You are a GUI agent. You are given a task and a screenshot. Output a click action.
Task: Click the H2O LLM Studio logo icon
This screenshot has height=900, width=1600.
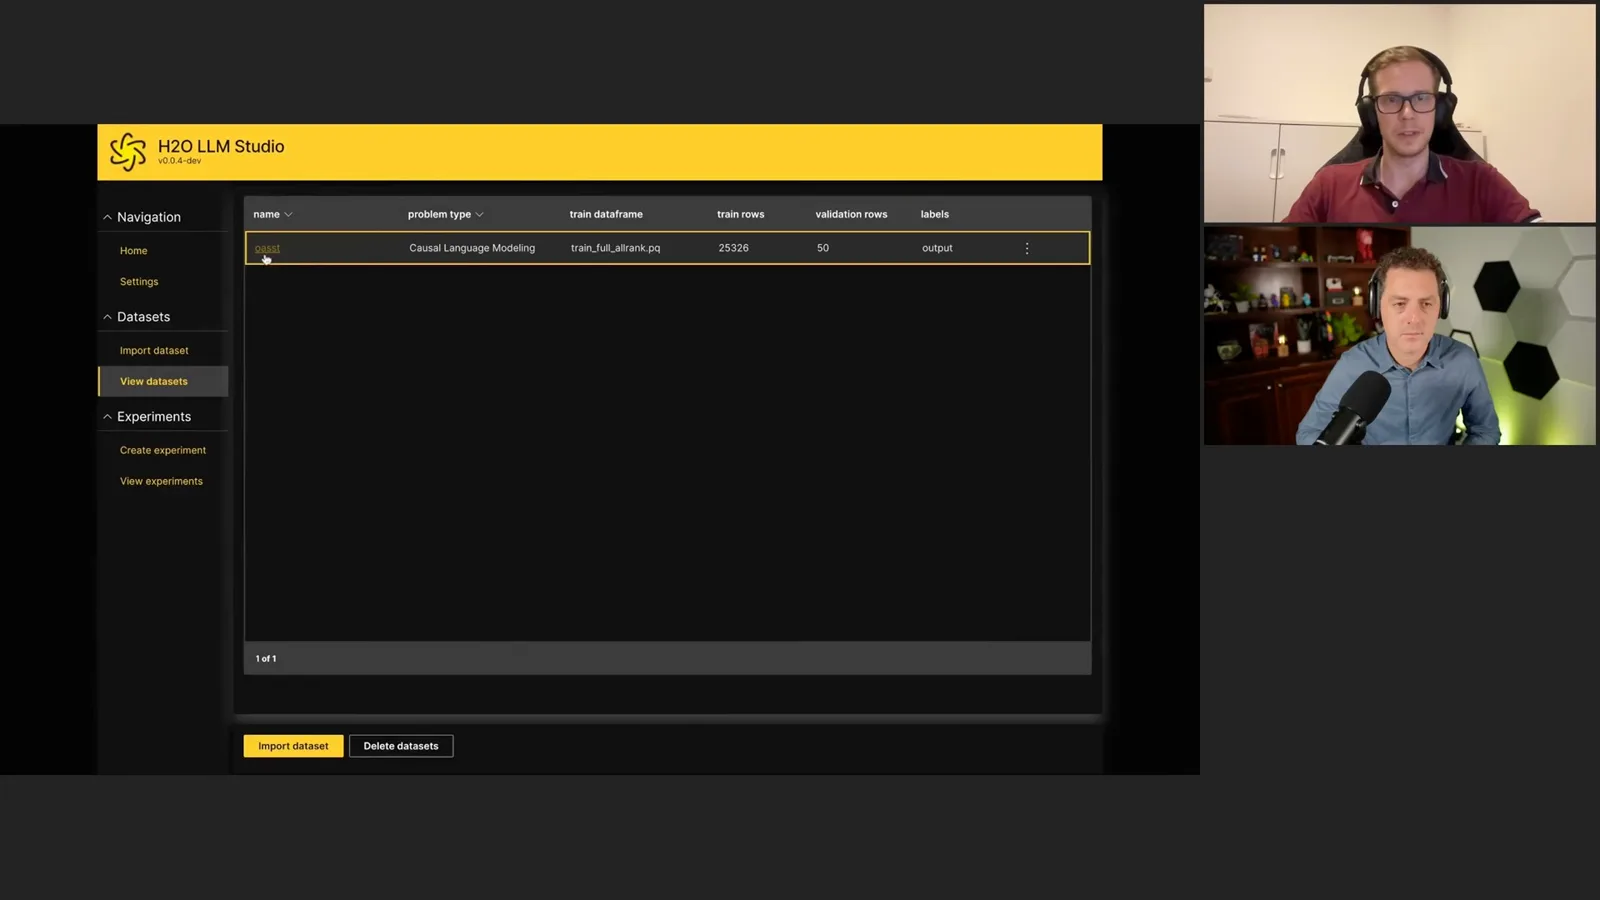[x=128, y=152]
